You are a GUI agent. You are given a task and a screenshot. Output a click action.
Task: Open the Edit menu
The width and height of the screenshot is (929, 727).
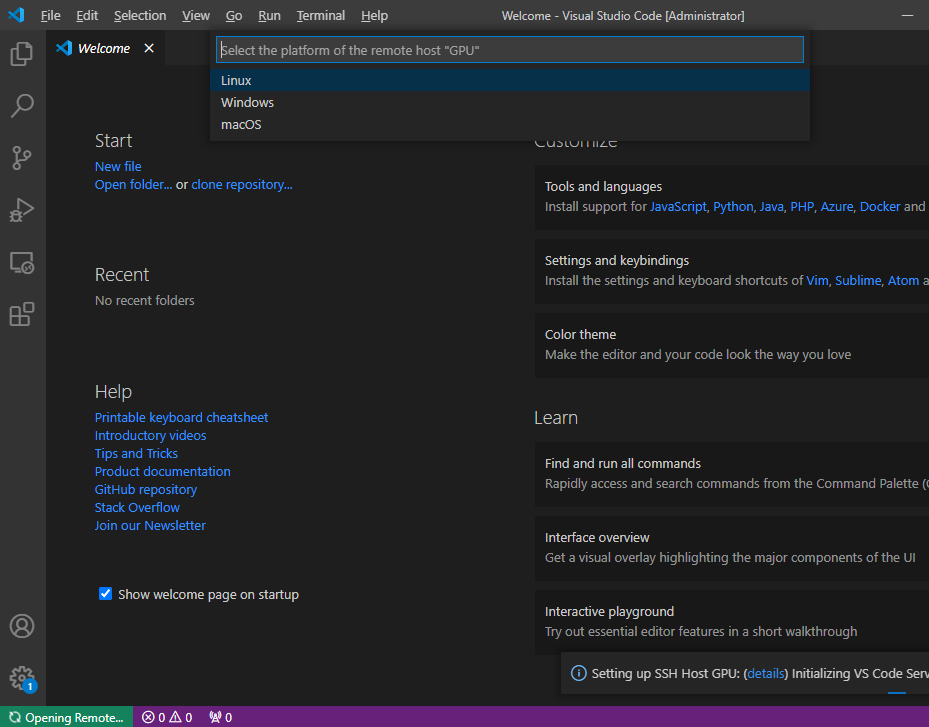click(87, 15)
